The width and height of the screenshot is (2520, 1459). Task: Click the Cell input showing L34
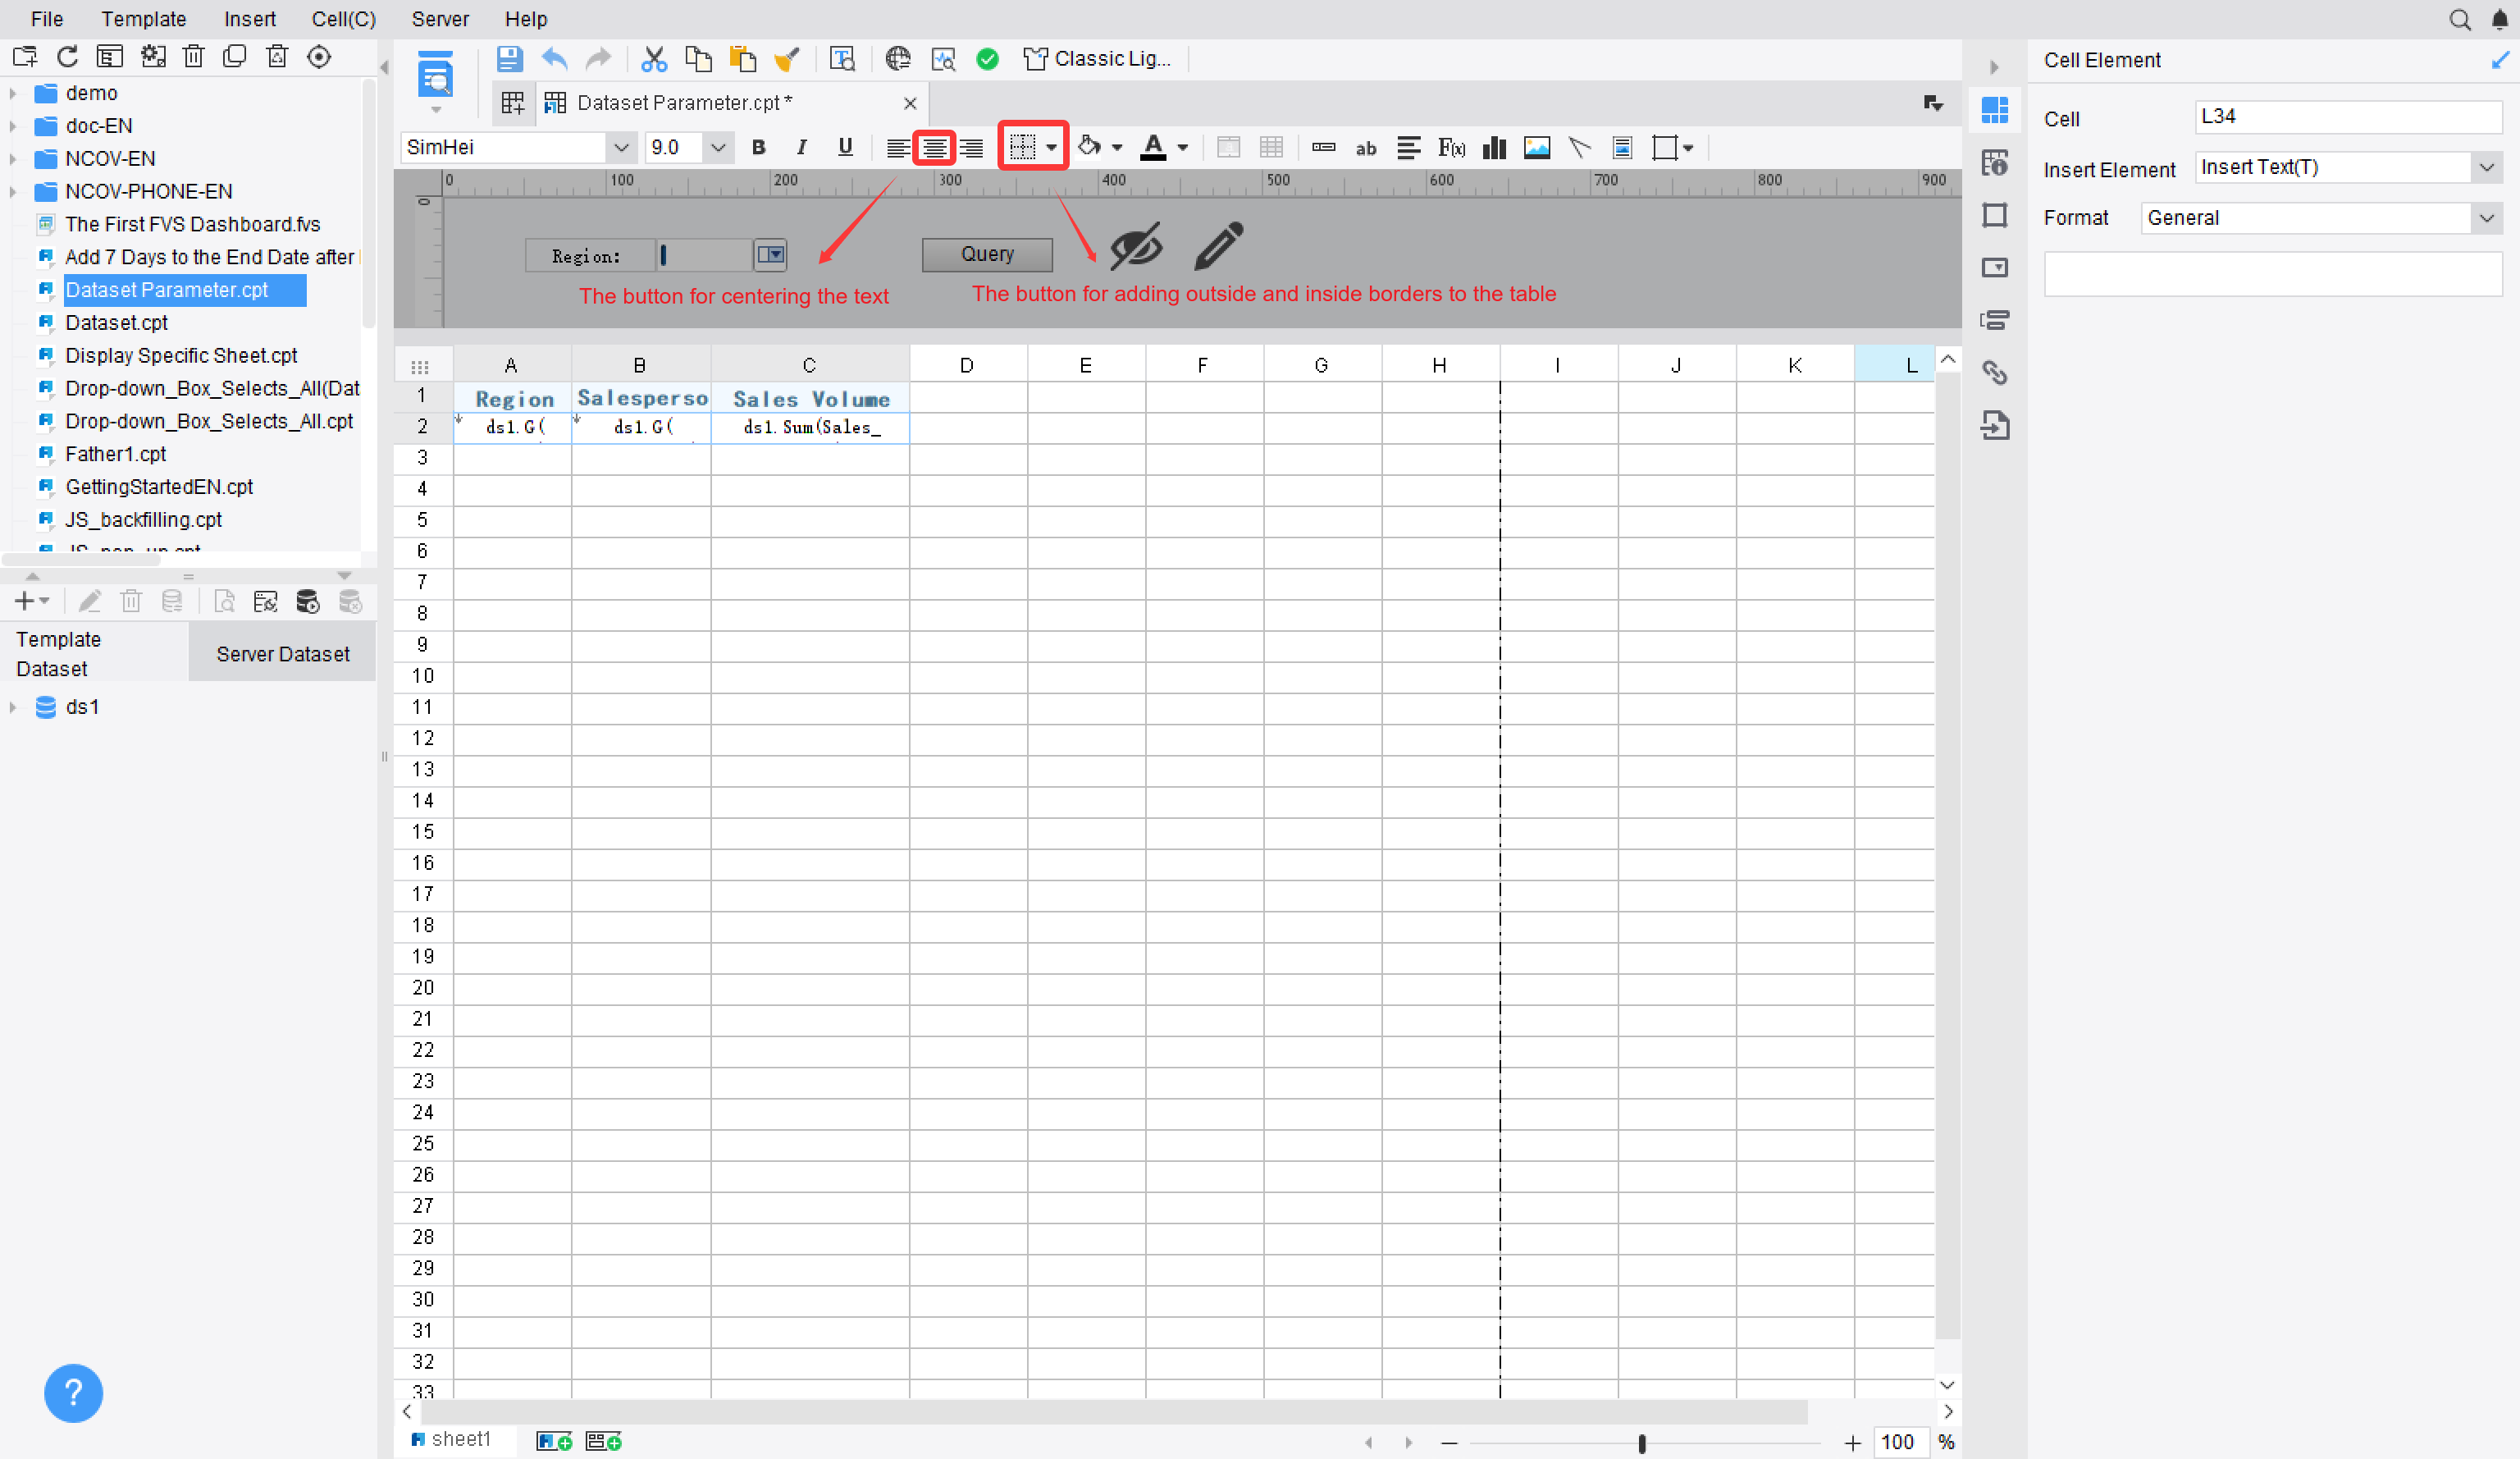(x=2348, y=117)
